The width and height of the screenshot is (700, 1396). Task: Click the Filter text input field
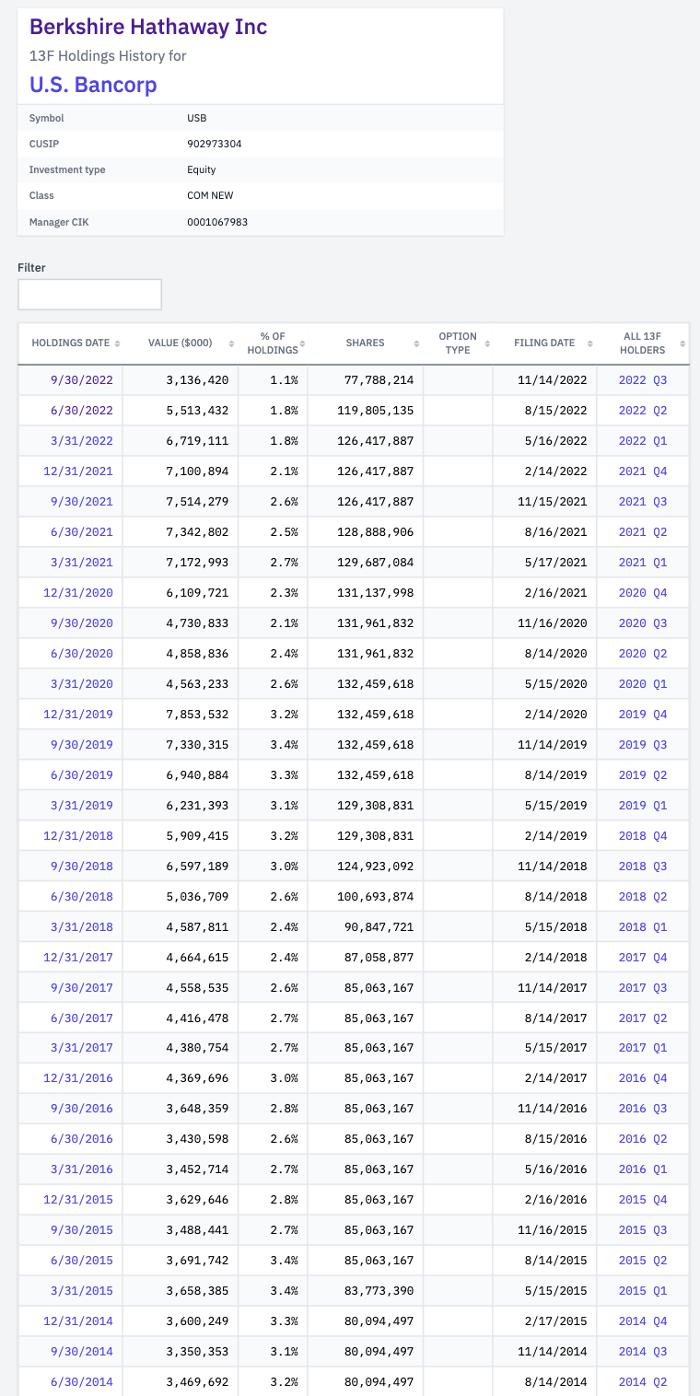[90, 294]
